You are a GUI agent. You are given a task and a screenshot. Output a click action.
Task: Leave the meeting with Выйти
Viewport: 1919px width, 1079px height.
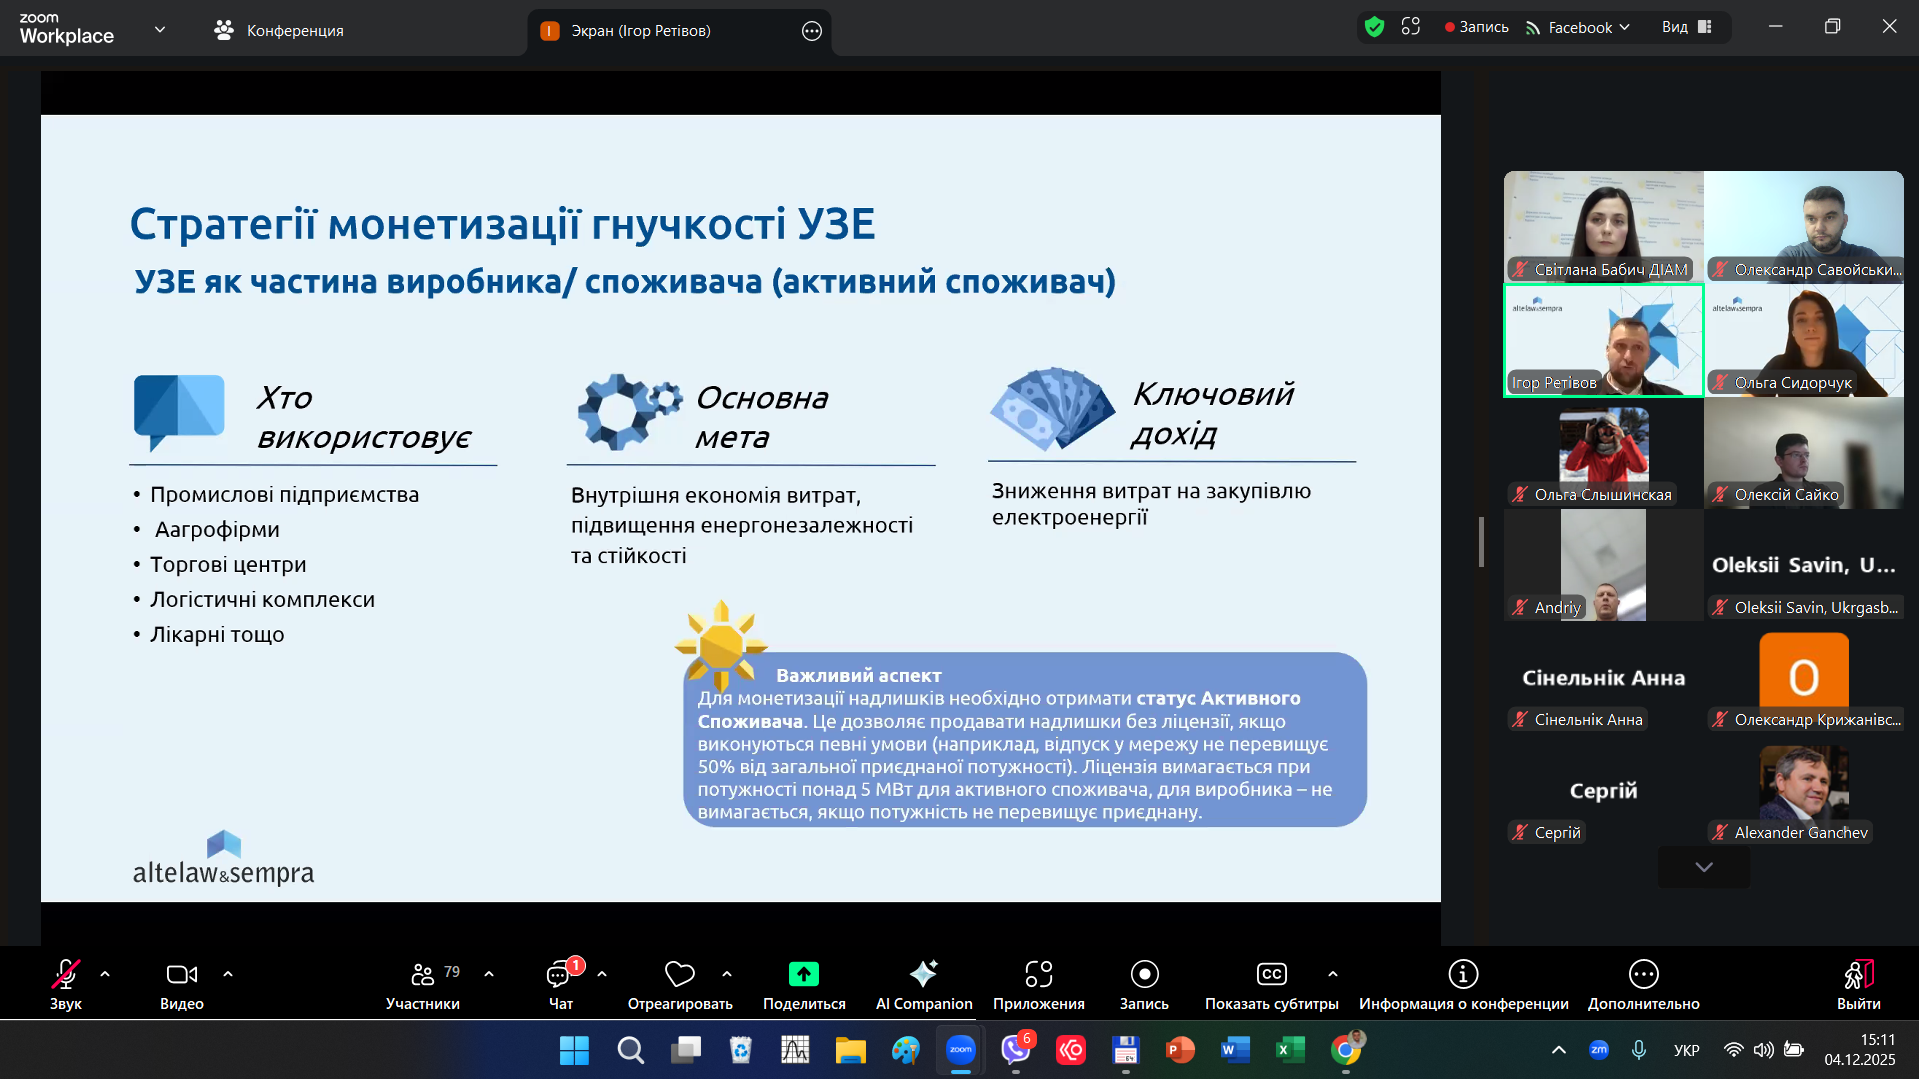click(1858, 974)
